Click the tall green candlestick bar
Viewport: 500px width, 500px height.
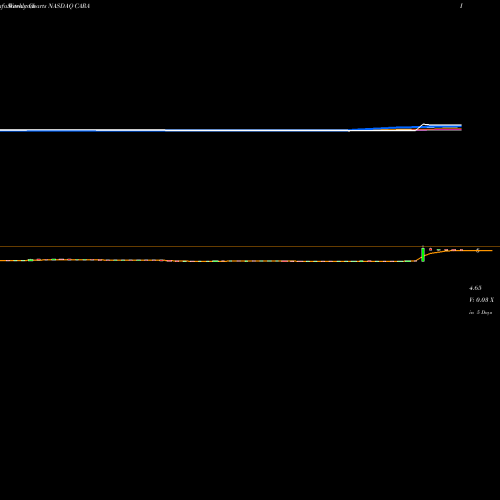[x=423, y=254]
